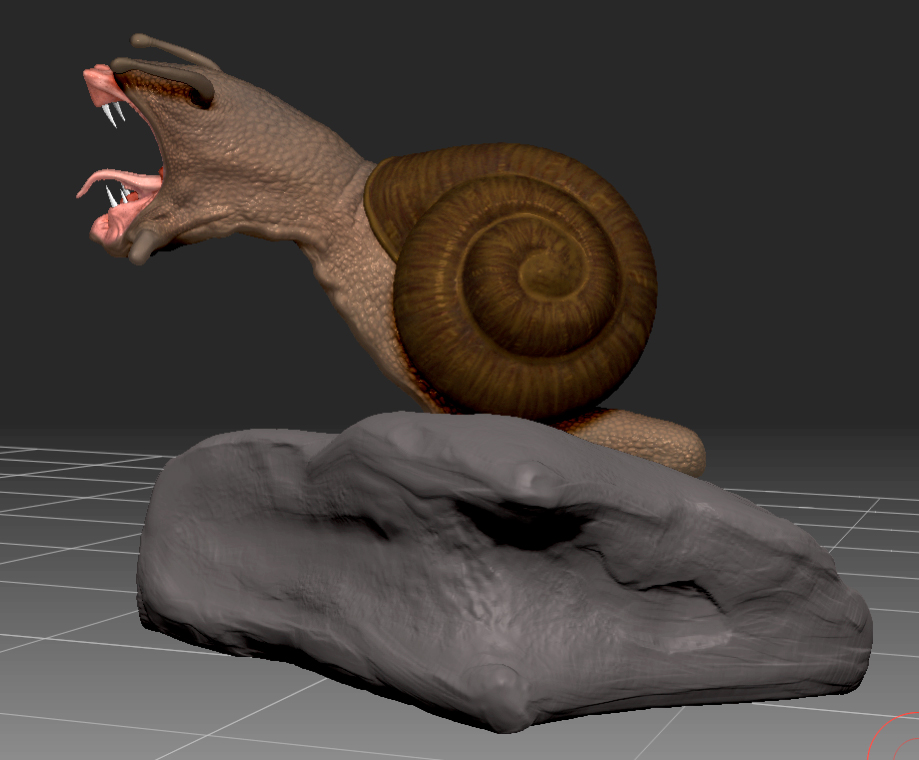Click the snail's spiral shell model
This screenshot has width=919, height=760.
511,280
